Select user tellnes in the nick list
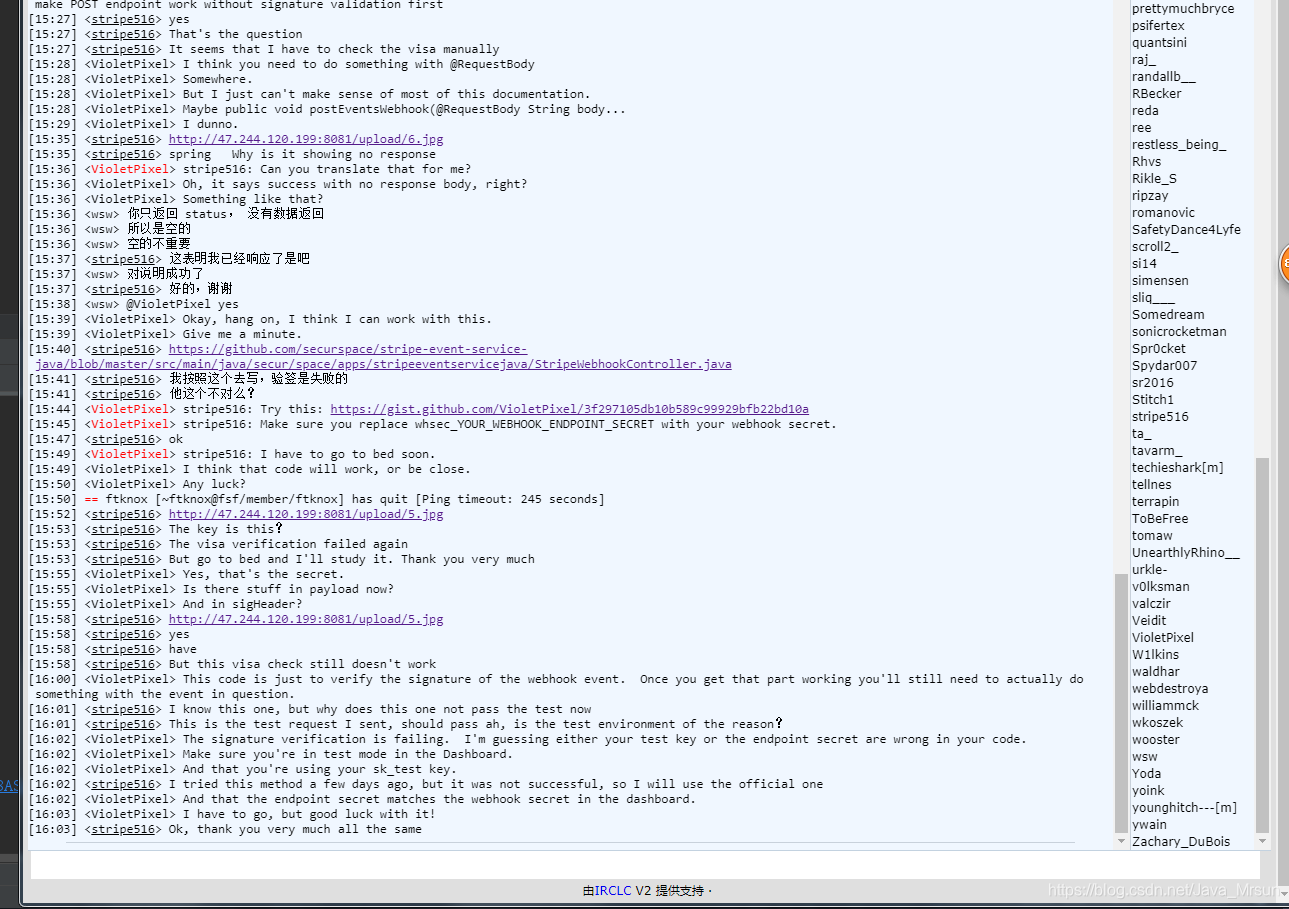Screen dimensions: 1289x909 point(1152,485)
